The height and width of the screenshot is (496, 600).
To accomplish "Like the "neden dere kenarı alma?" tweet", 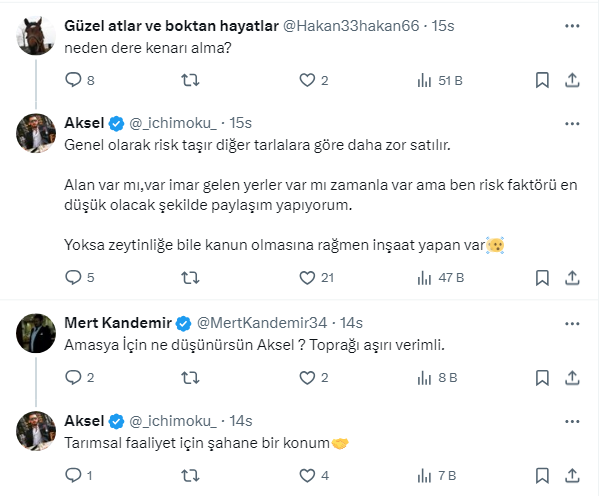I will pyautogui.click(x=307, y=80).
